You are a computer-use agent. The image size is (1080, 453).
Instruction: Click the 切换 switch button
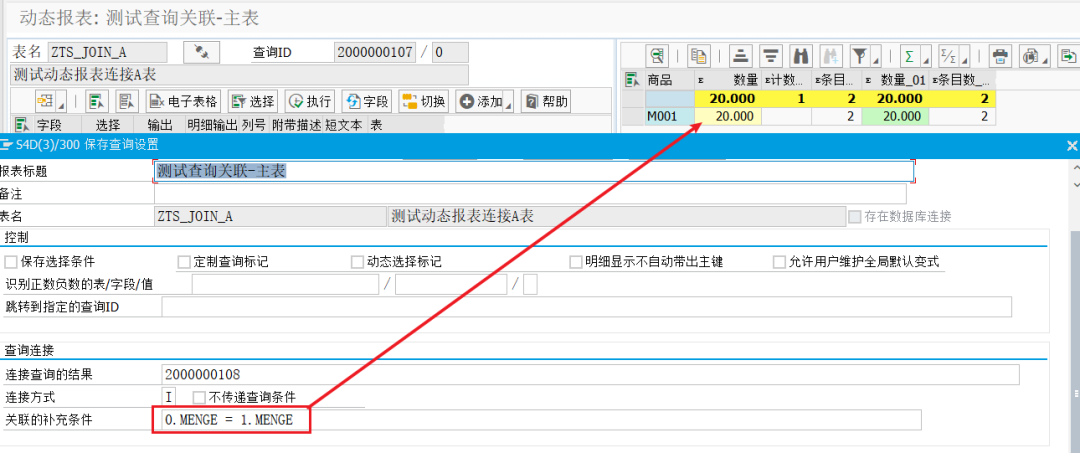pos(424,102)
